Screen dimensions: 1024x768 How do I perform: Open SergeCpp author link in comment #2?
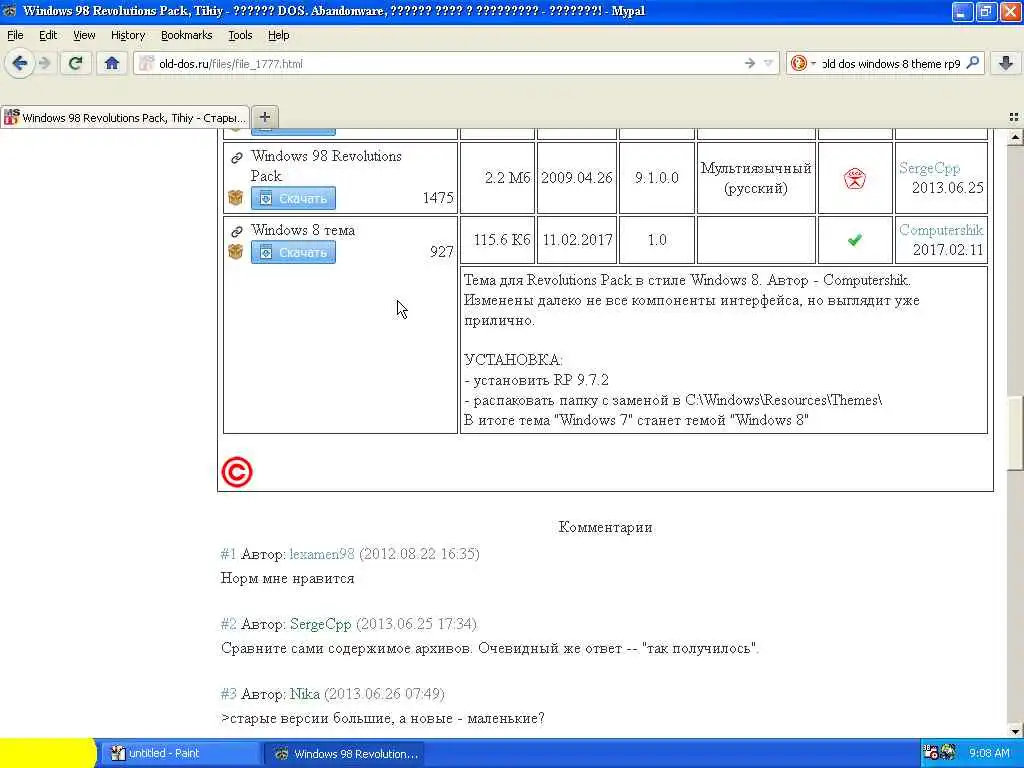[321, 624]
